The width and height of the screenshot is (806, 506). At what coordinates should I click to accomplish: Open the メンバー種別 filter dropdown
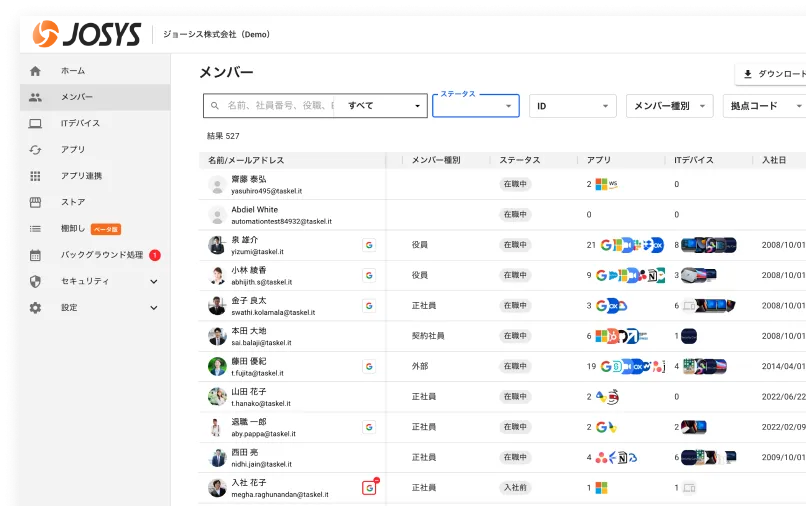pos(669,106)
